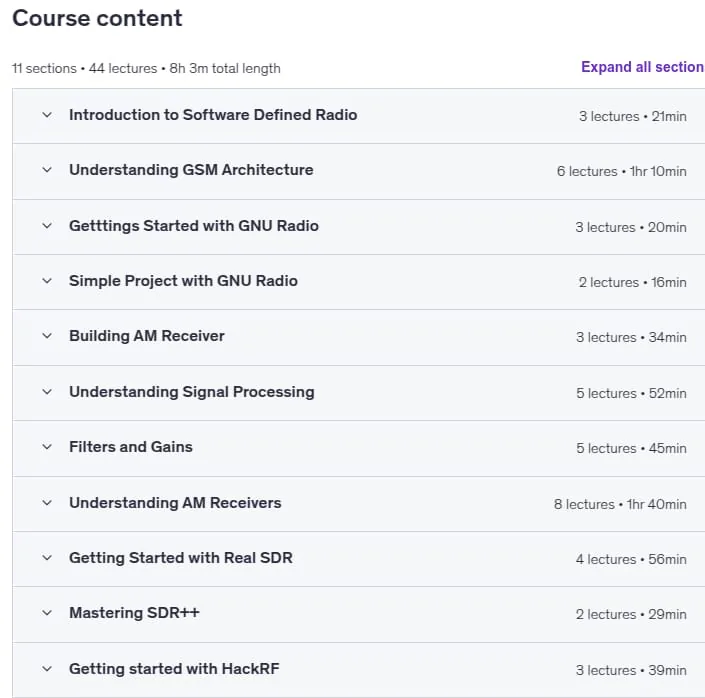Click the Filters and Gains chevron
705x698 pixels.
click(x=47, y=447)
